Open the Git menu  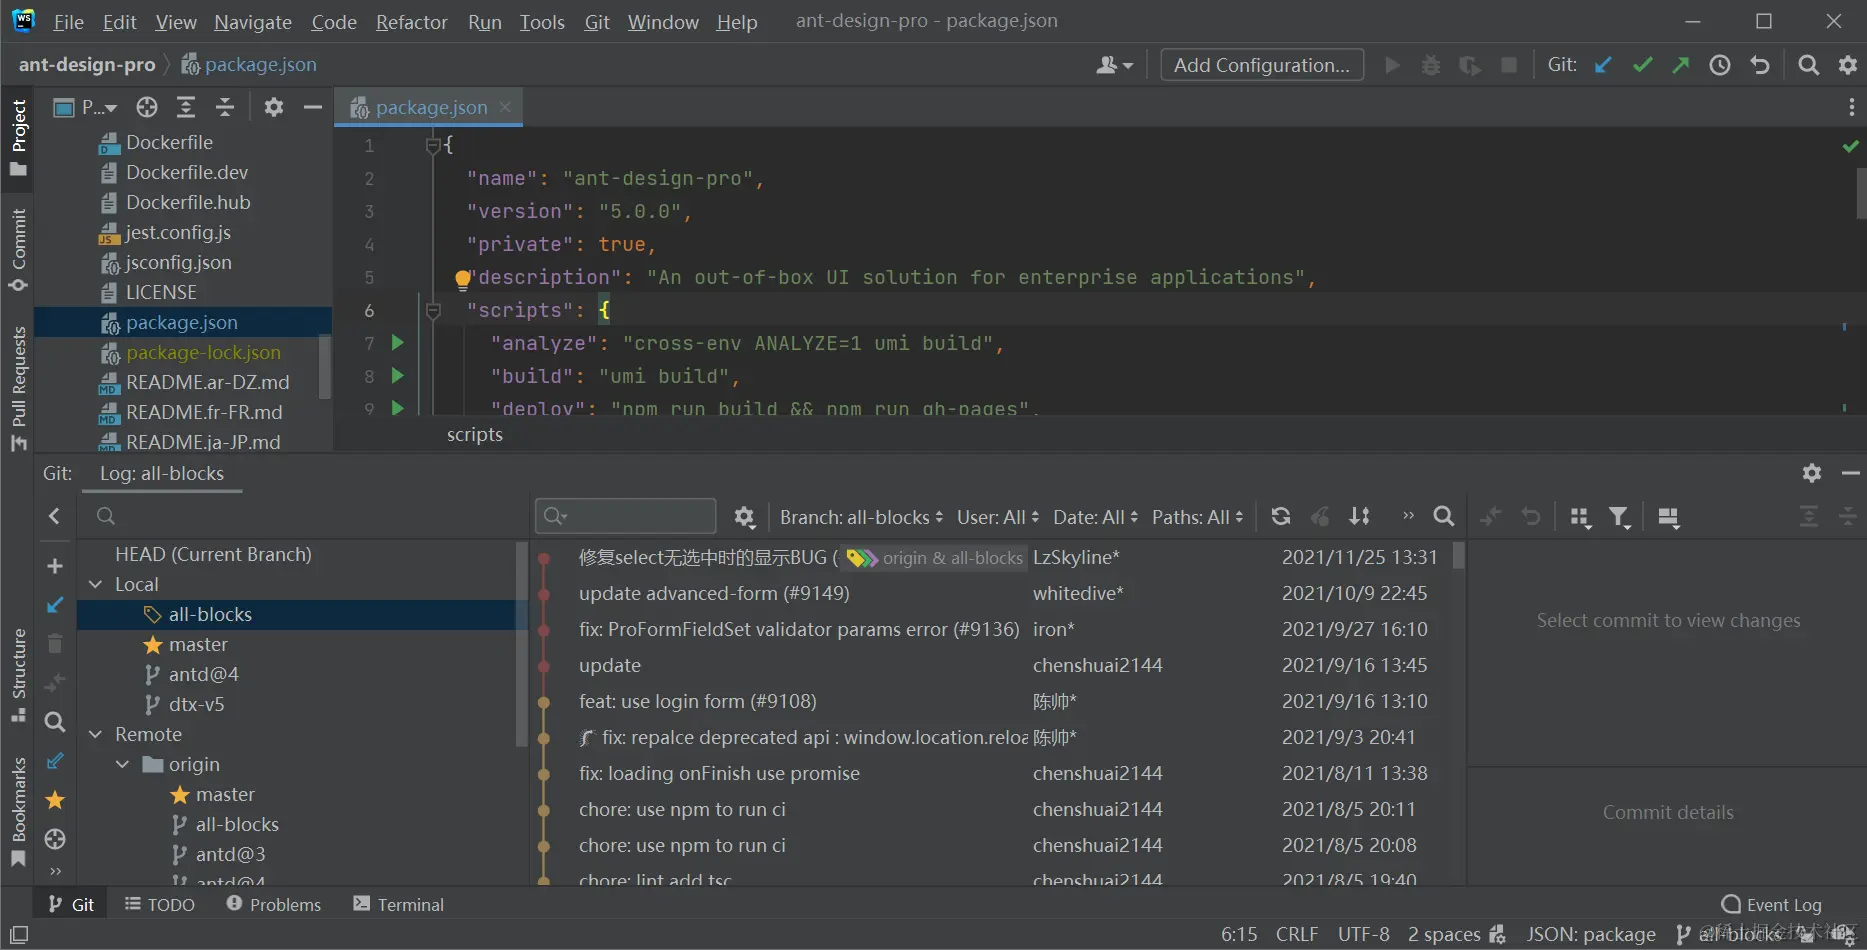[597, 22]
